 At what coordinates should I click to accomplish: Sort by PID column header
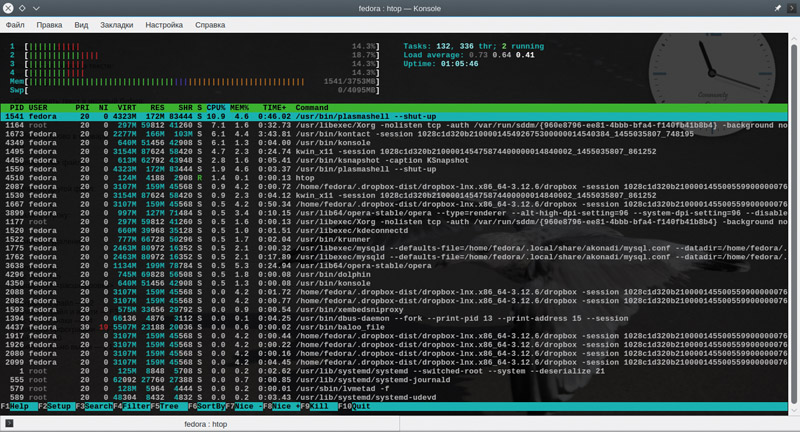coord(17,108)
